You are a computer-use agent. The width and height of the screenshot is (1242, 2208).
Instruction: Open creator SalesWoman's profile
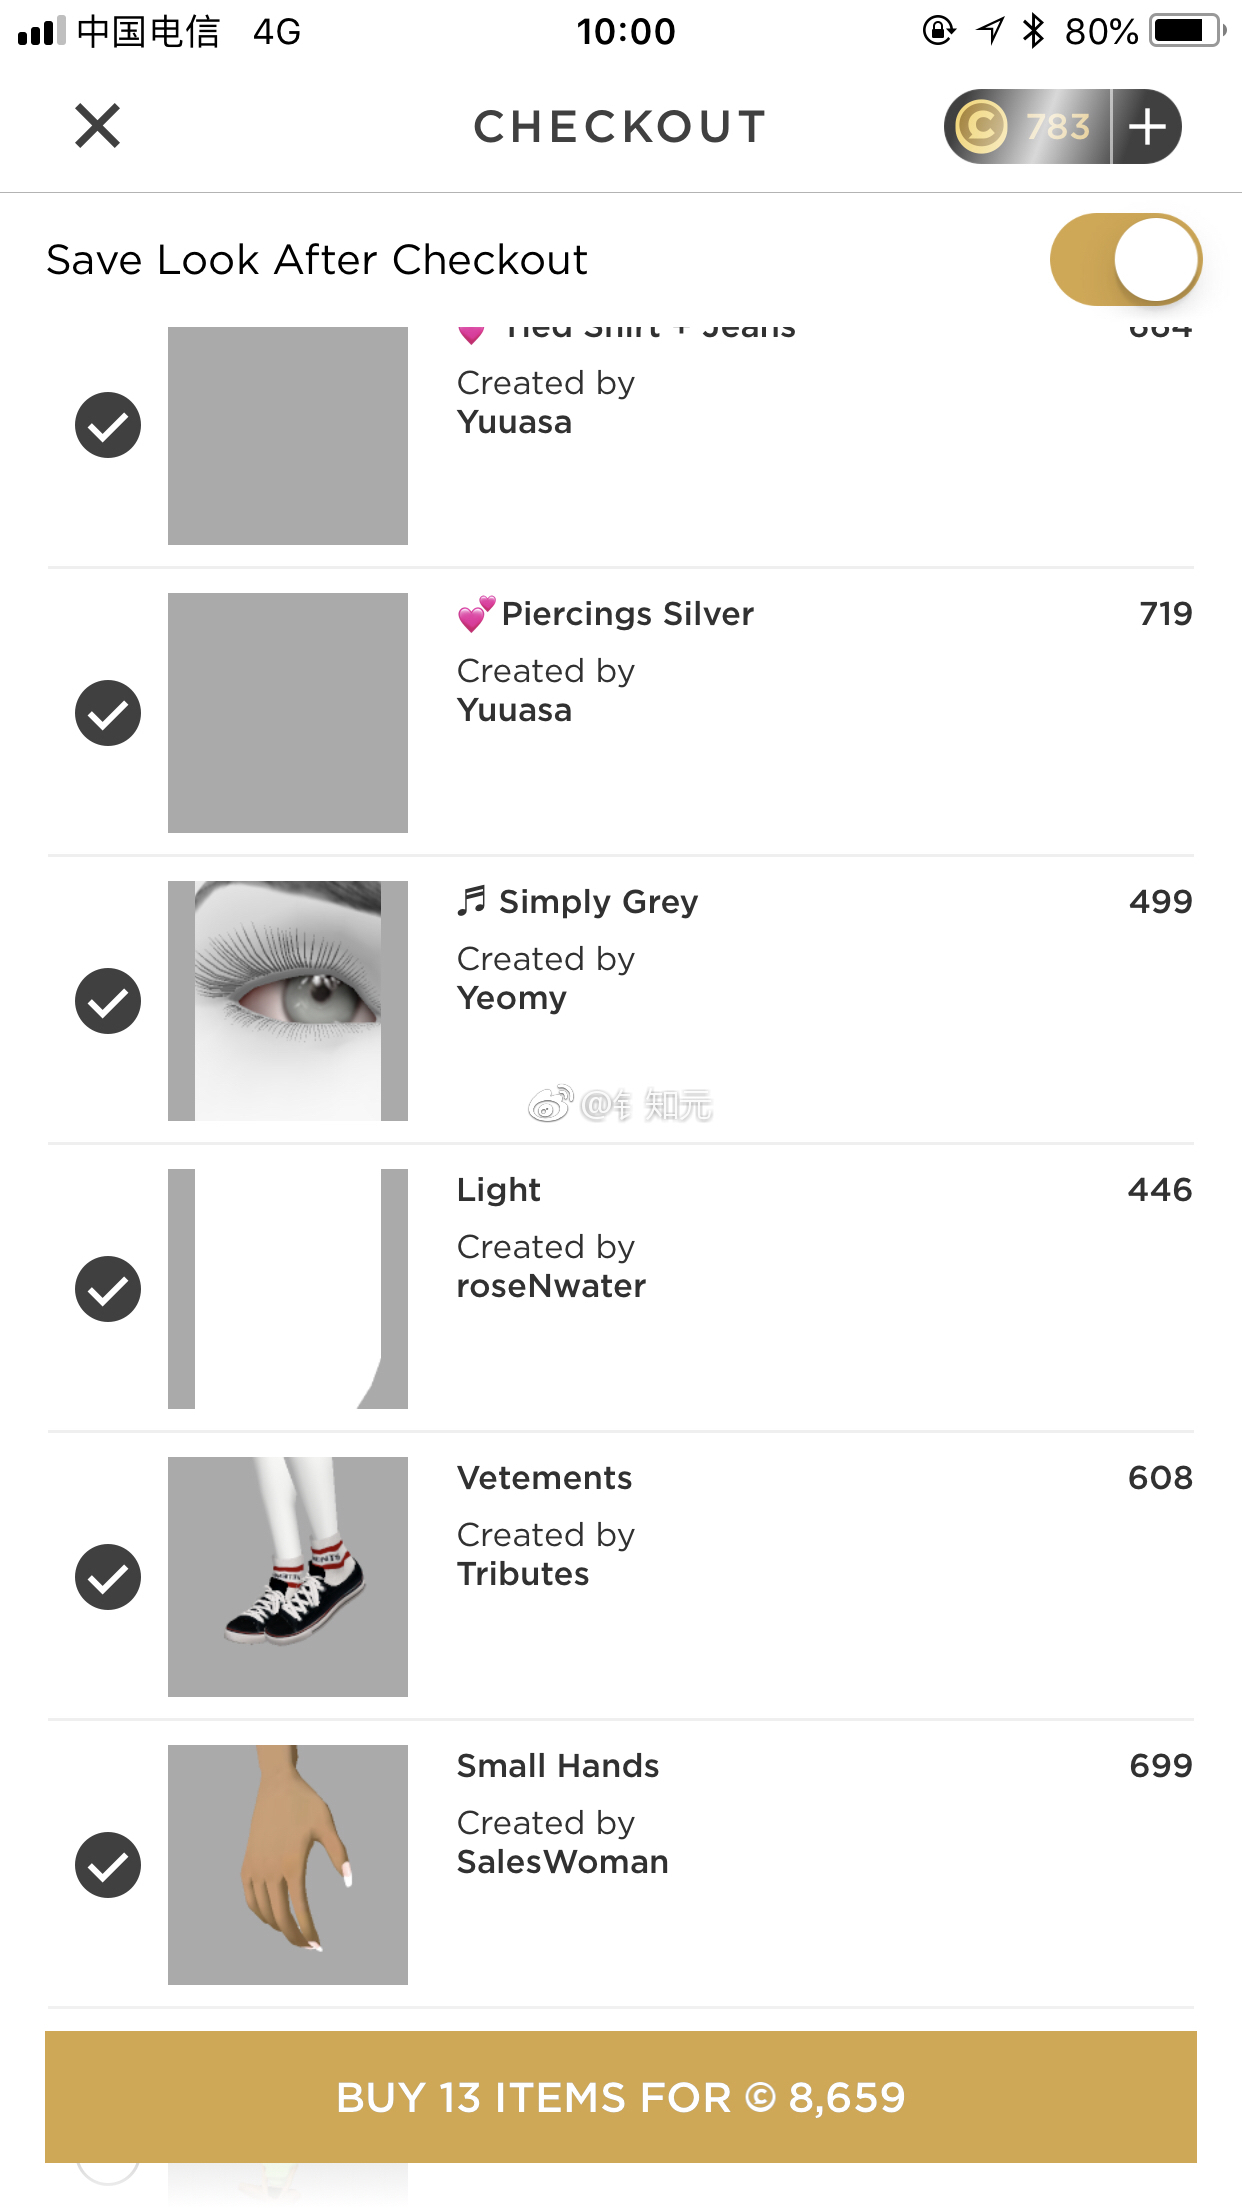(x=563, y=1862)
